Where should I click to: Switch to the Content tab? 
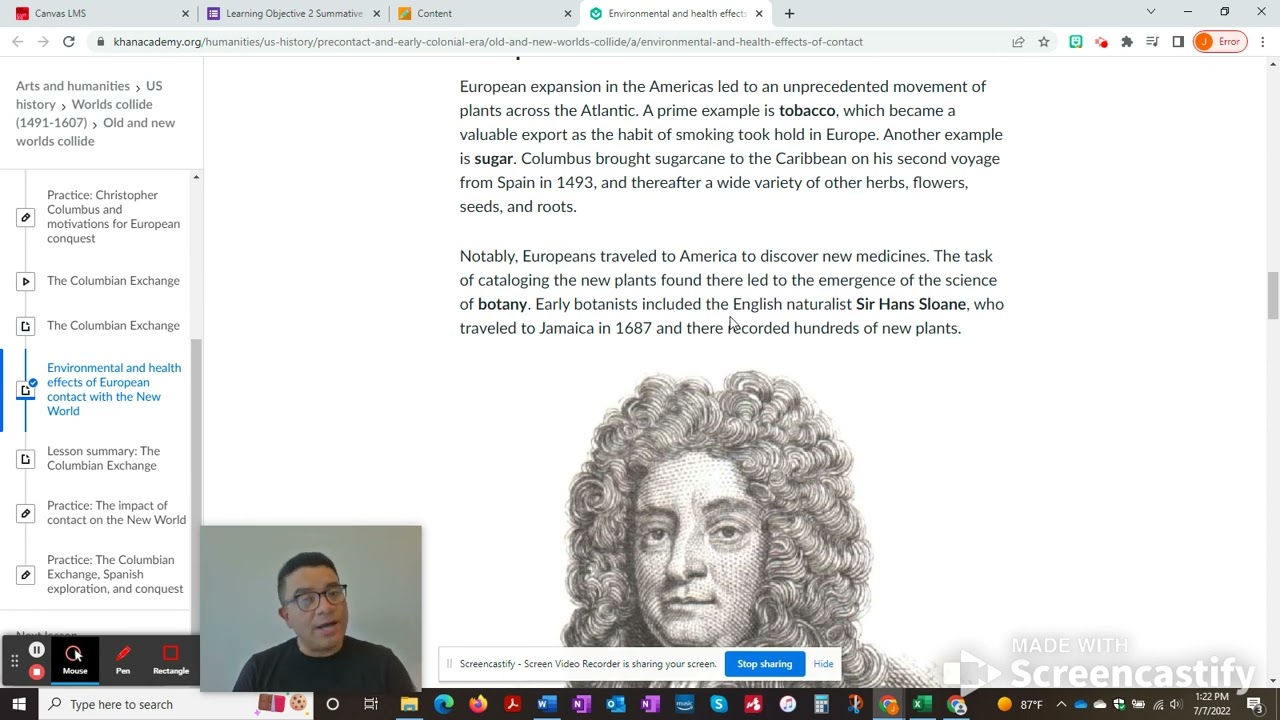click(x=485, y=13)
